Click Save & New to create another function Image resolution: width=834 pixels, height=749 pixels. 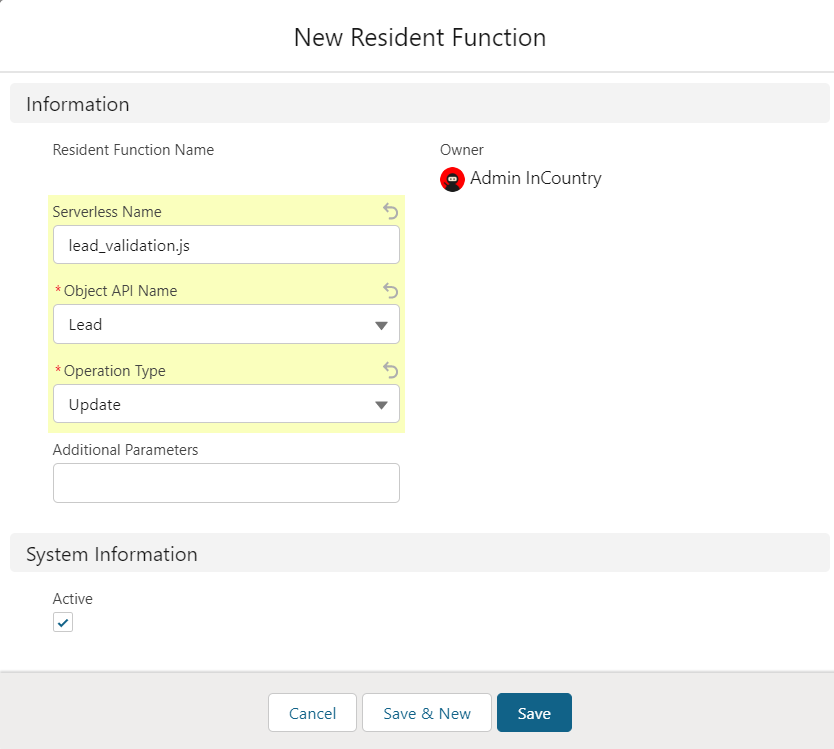[427, 713]
